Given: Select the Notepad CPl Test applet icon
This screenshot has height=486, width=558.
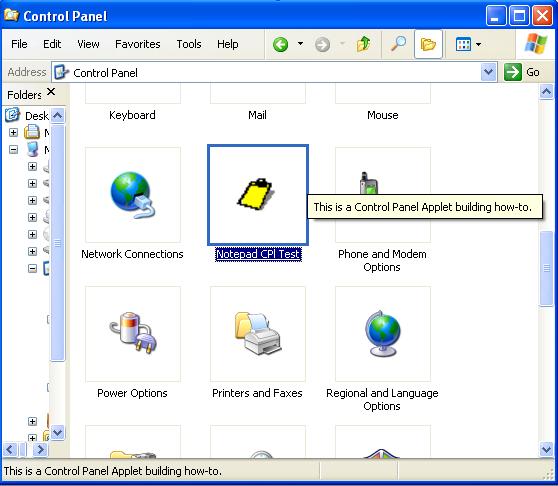Looking at the screenshot, I should 258,195.
